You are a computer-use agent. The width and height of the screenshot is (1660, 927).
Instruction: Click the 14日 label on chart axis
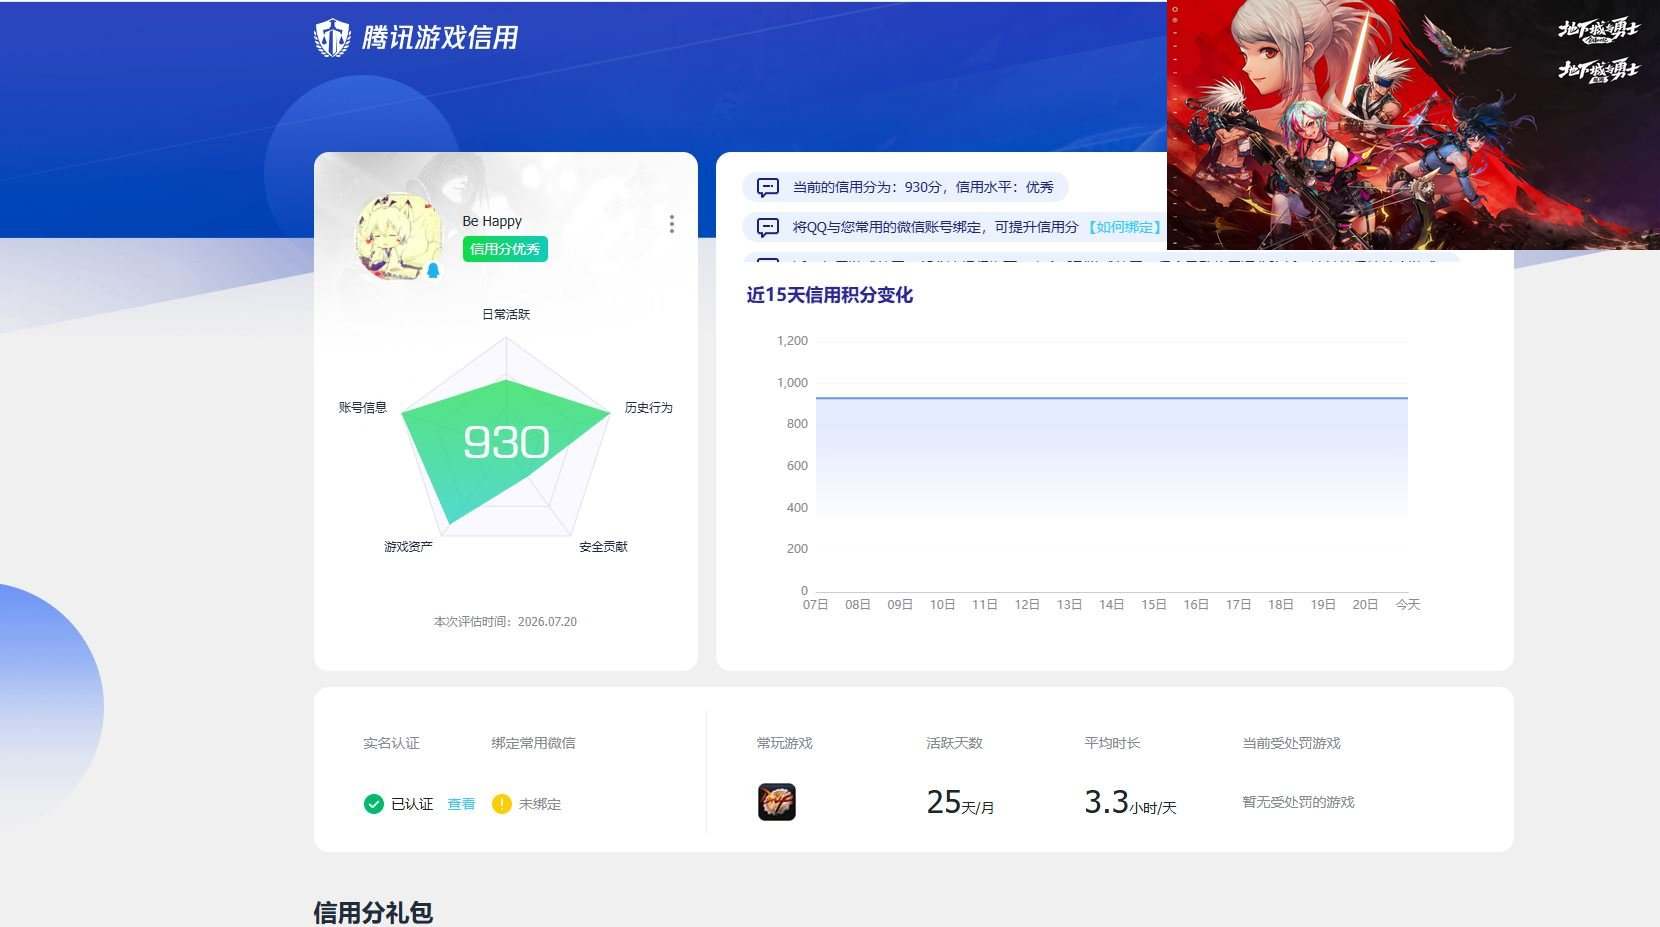[x=1112, y=604]
